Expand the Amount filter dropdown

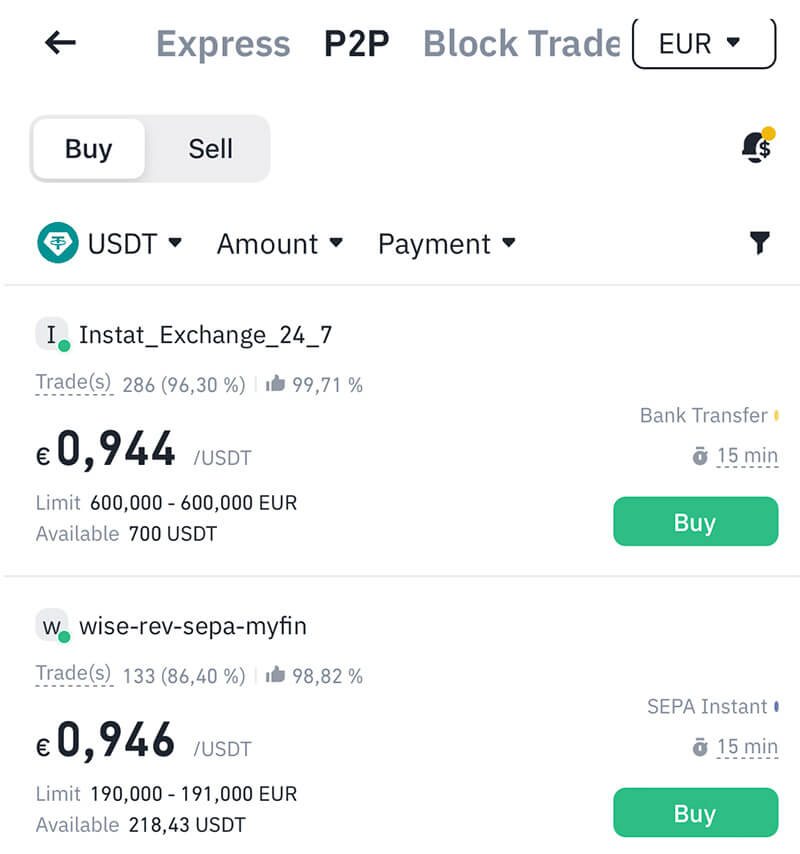pyautogui.click(x=279, y=244)
